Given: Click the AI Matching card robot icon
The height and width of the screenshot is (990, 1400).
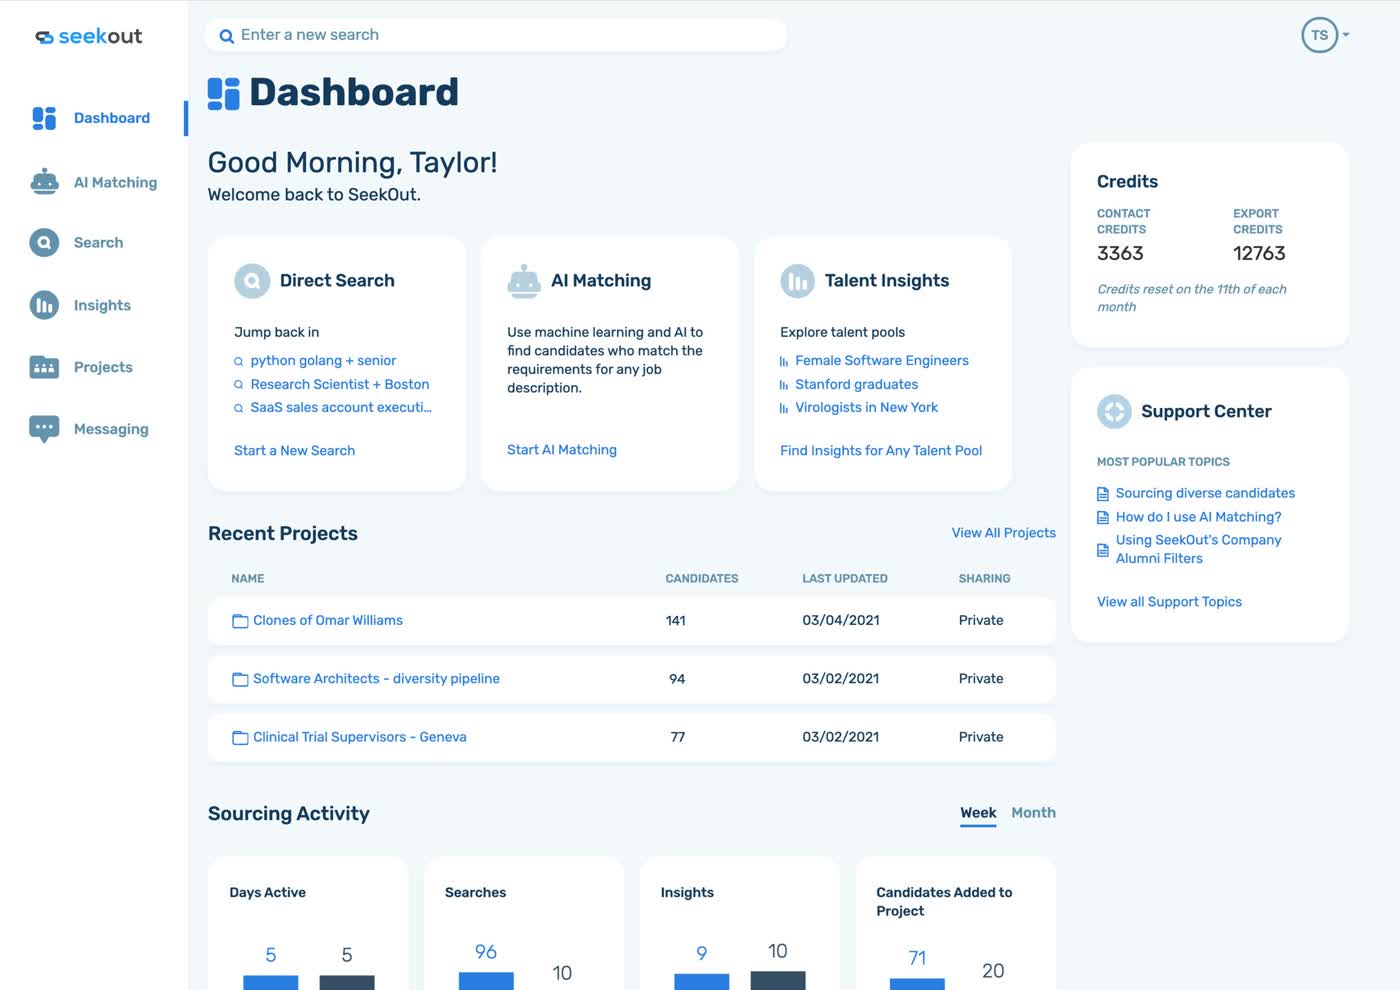Looking at the screenshot, I should tap(524, 281).
